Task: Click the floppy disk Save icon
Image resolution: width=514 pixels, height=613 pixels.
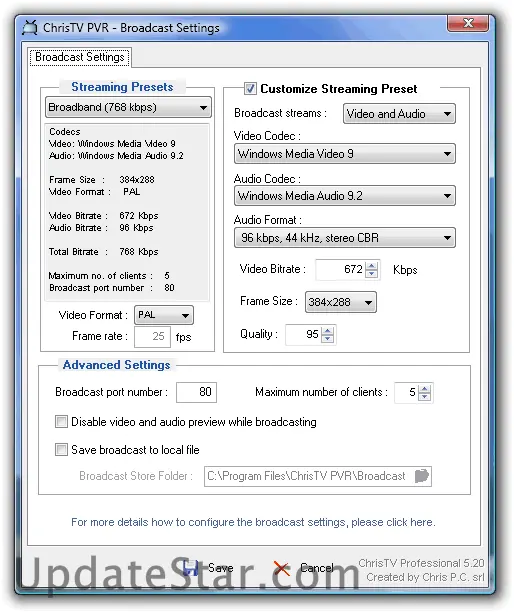Action: tap(191, 568)
